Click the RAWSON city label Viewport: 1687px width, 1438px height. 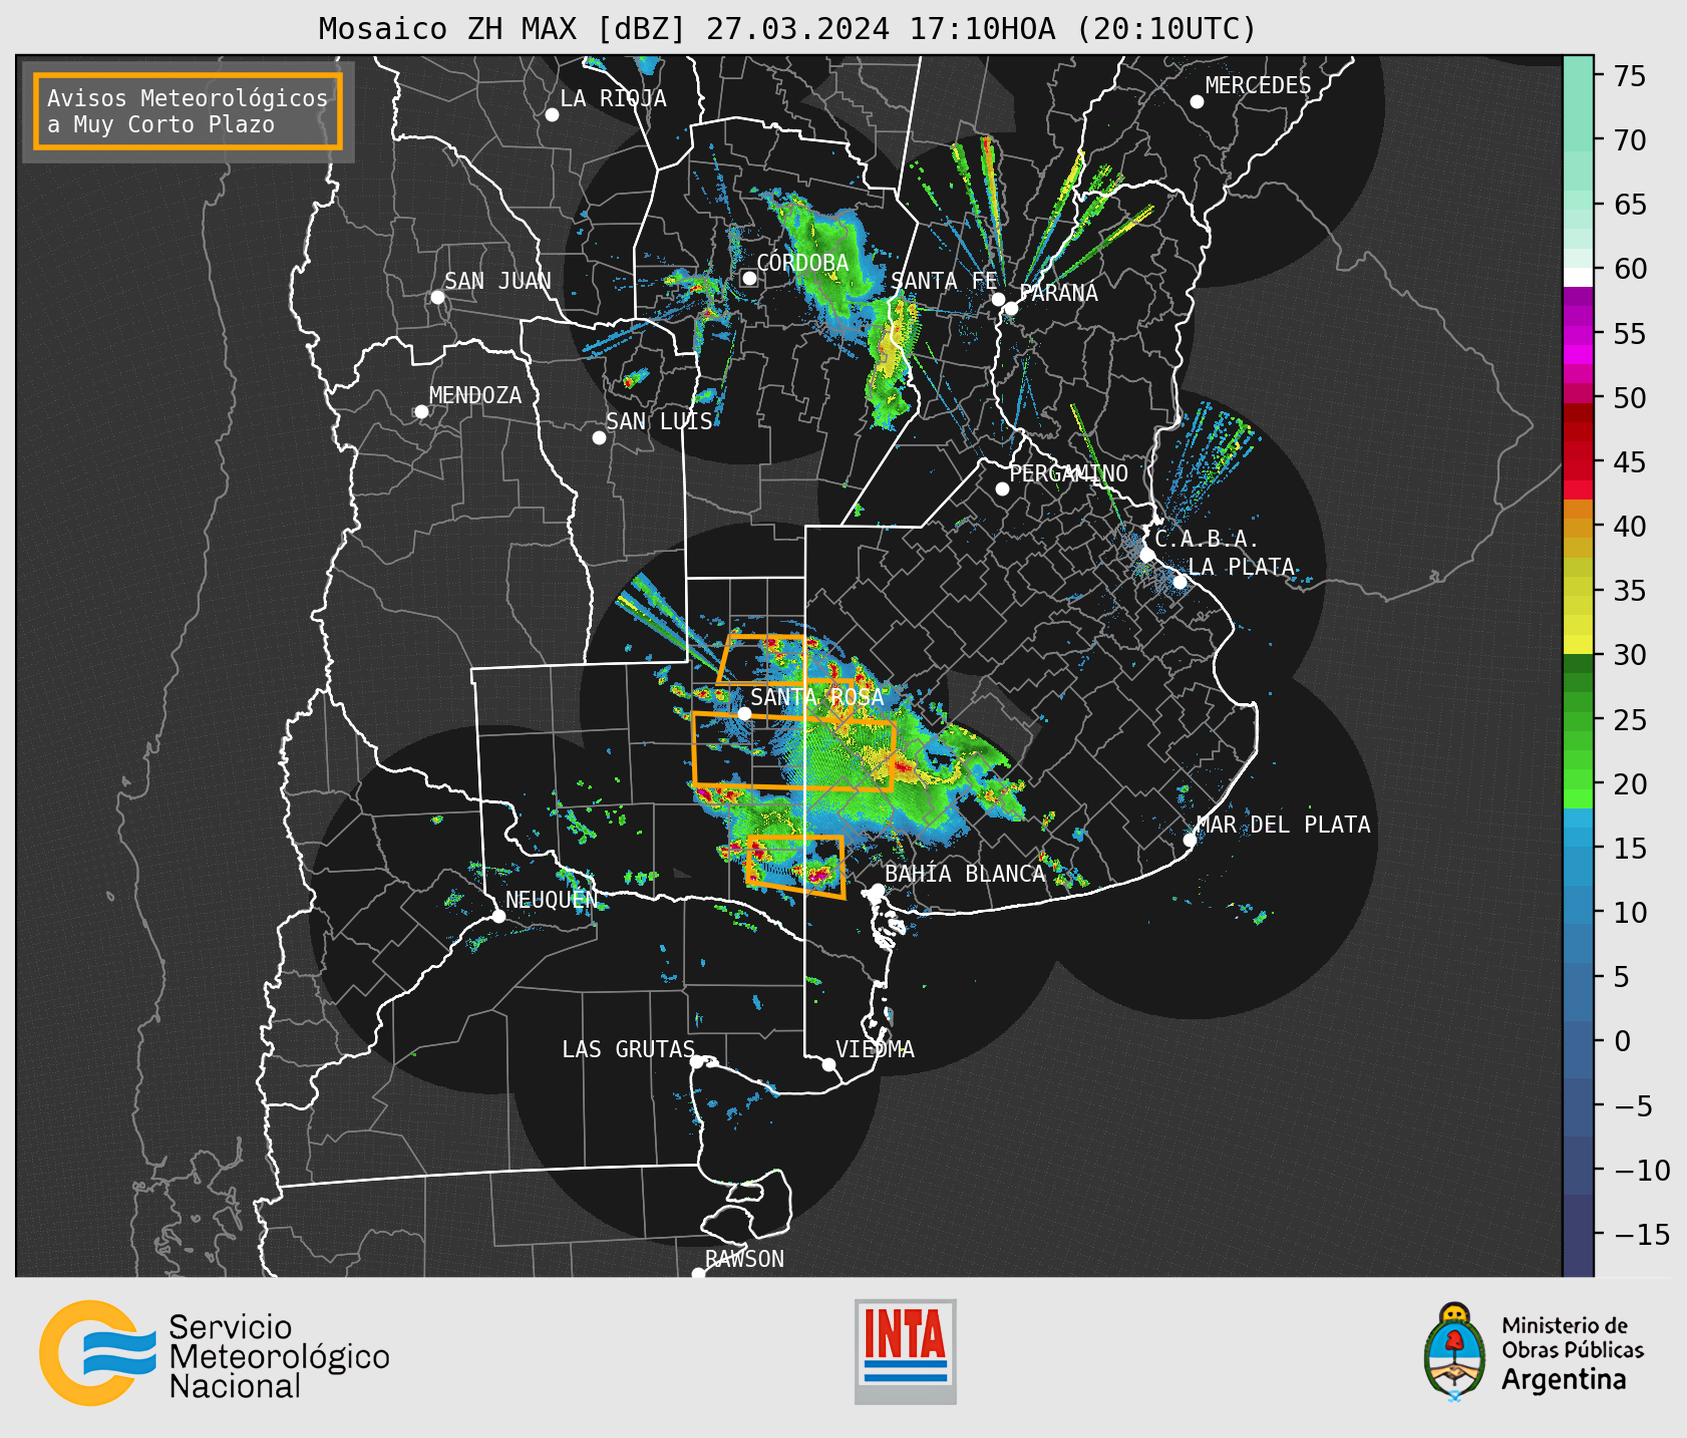pyautogui.click(x=745, y=1259)
